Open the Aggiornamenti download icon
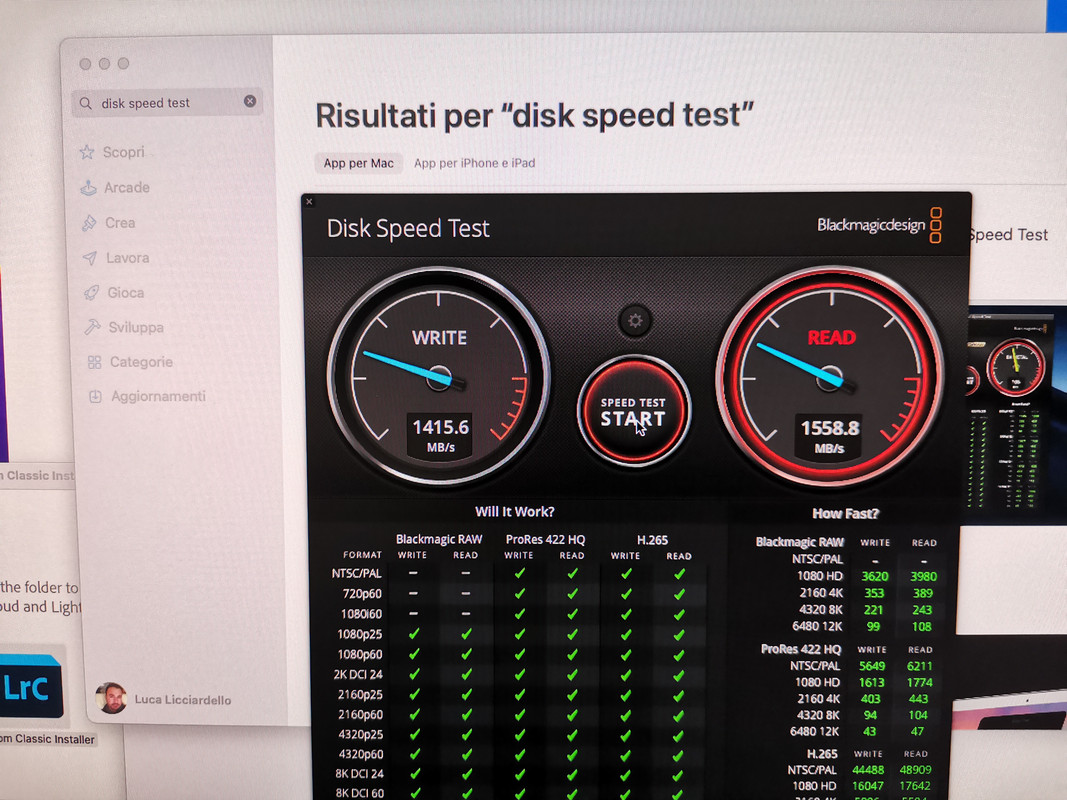The width and height of the screenshot is (1067, 800). (x=95, y=397)
